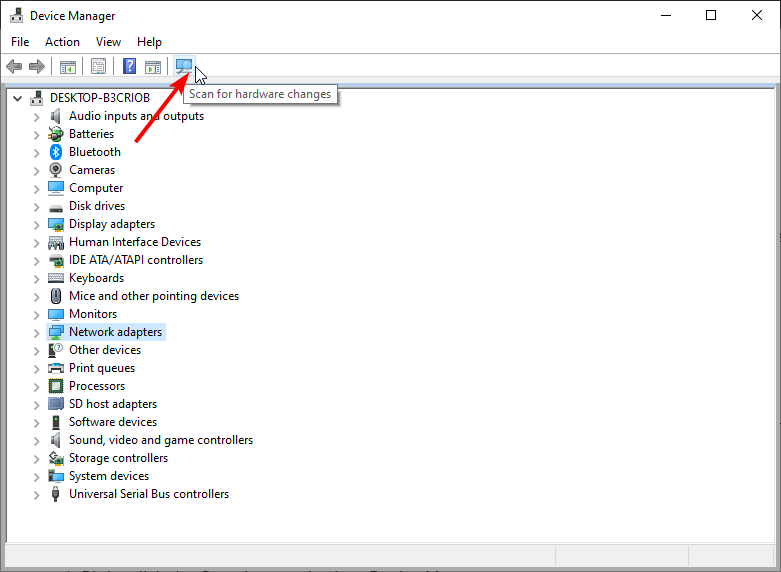Select the Storage controllers label
781x572 pixels.
119,458
